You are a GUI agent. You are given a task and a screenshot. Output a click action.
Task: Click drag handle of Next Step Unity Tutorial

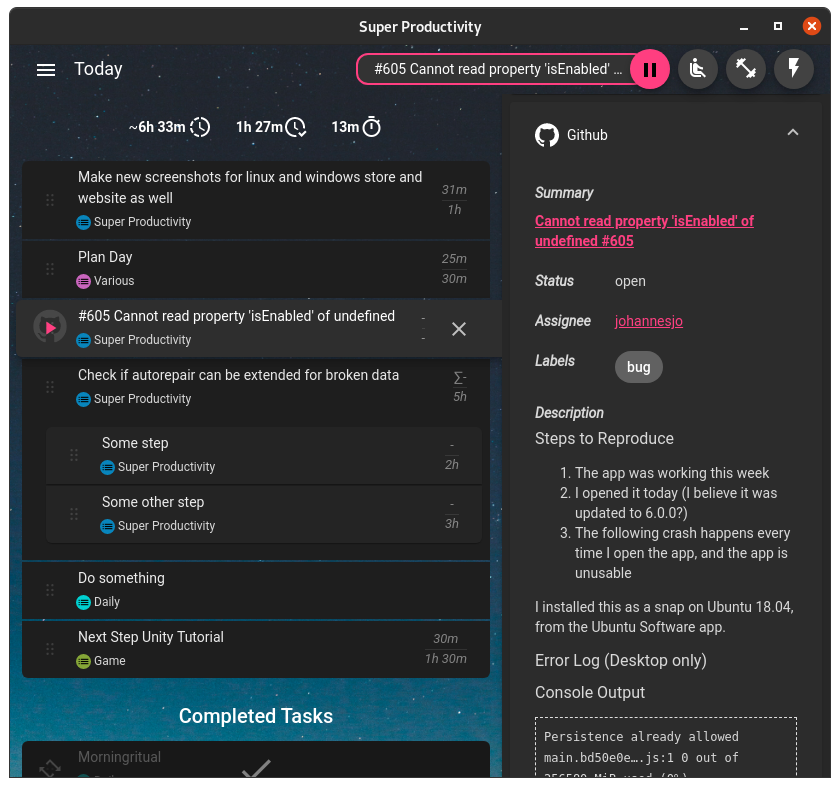pos(50,649)
